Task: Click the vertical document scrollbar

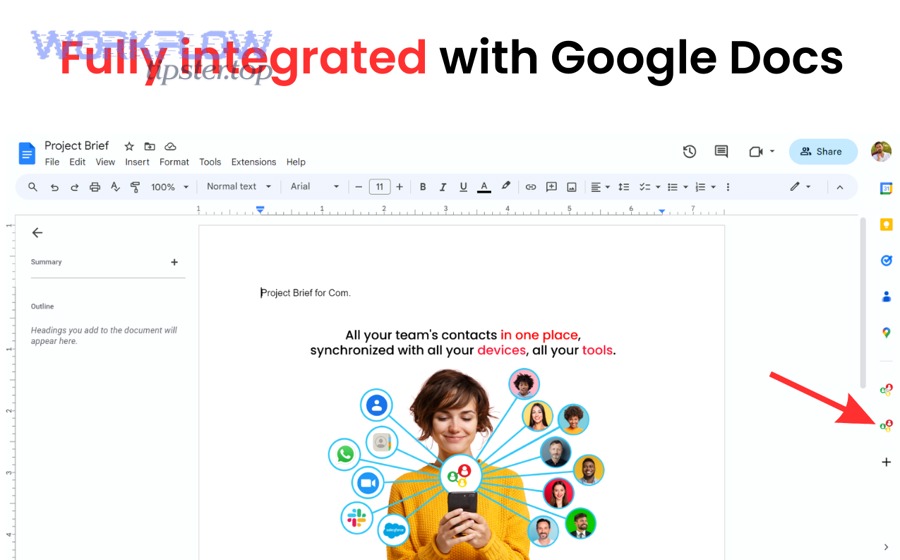Action: [x=862, y=302]
